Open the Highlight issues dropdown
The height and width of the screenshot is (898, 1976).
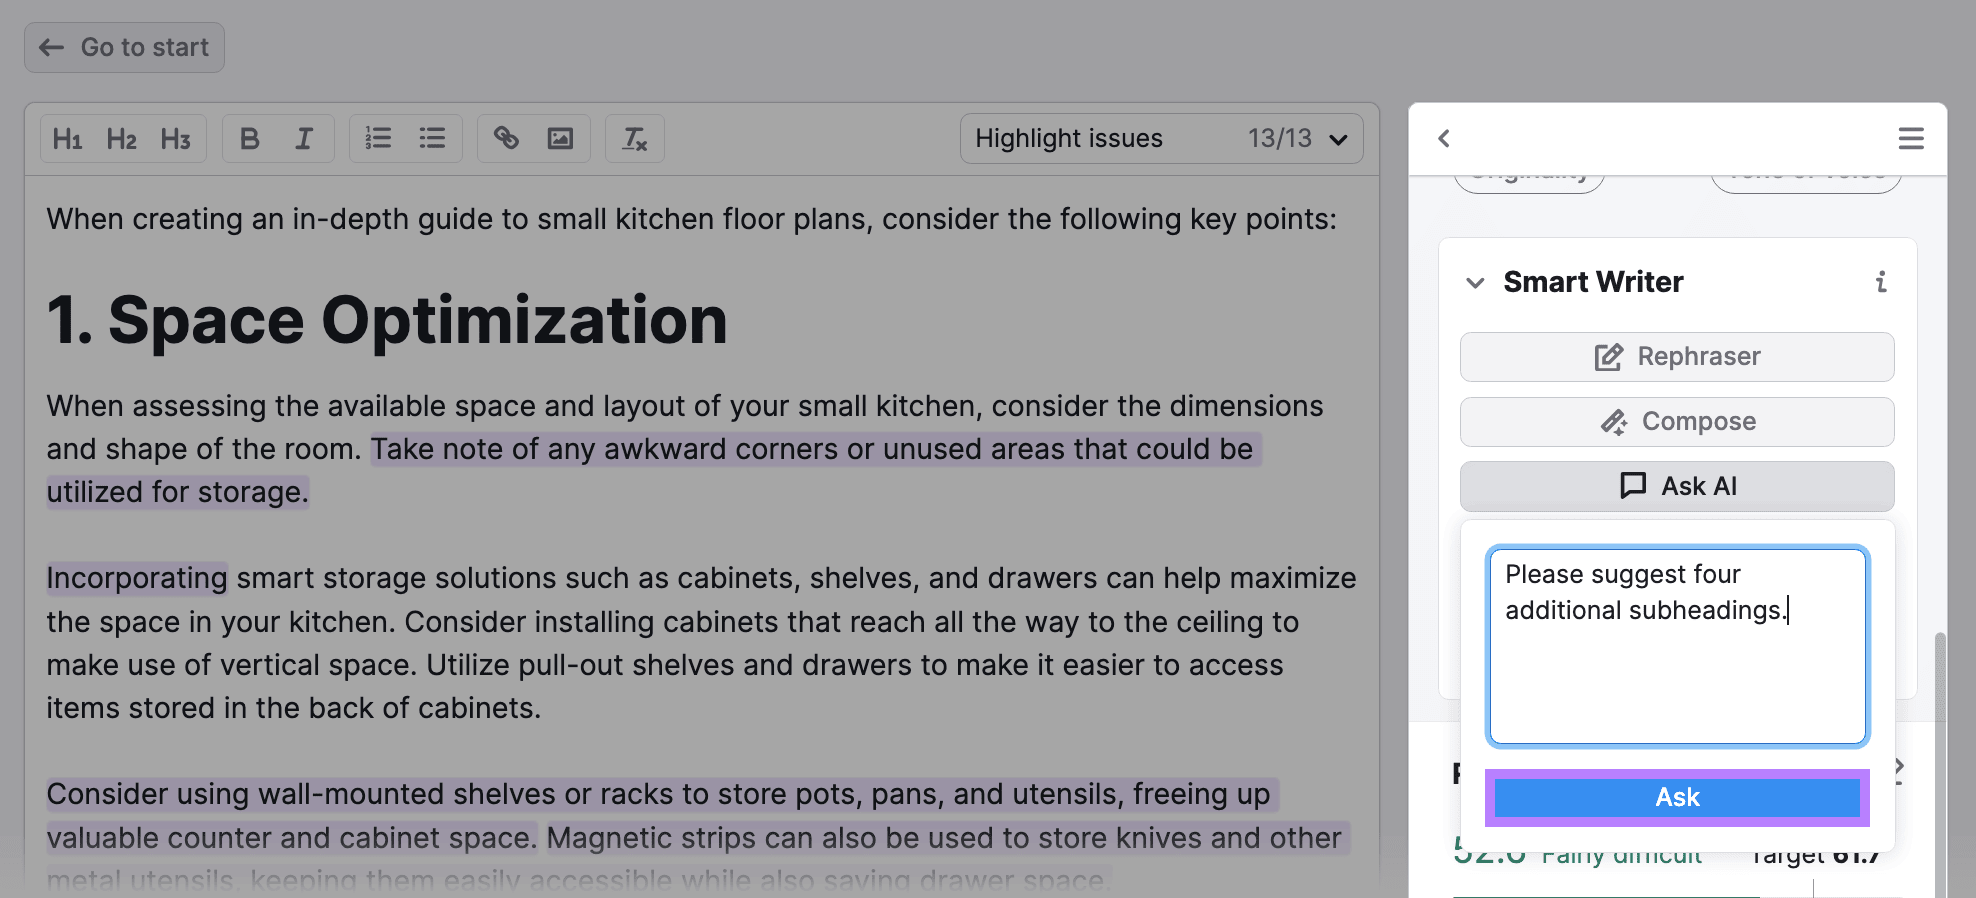[x=1161, y=139]
